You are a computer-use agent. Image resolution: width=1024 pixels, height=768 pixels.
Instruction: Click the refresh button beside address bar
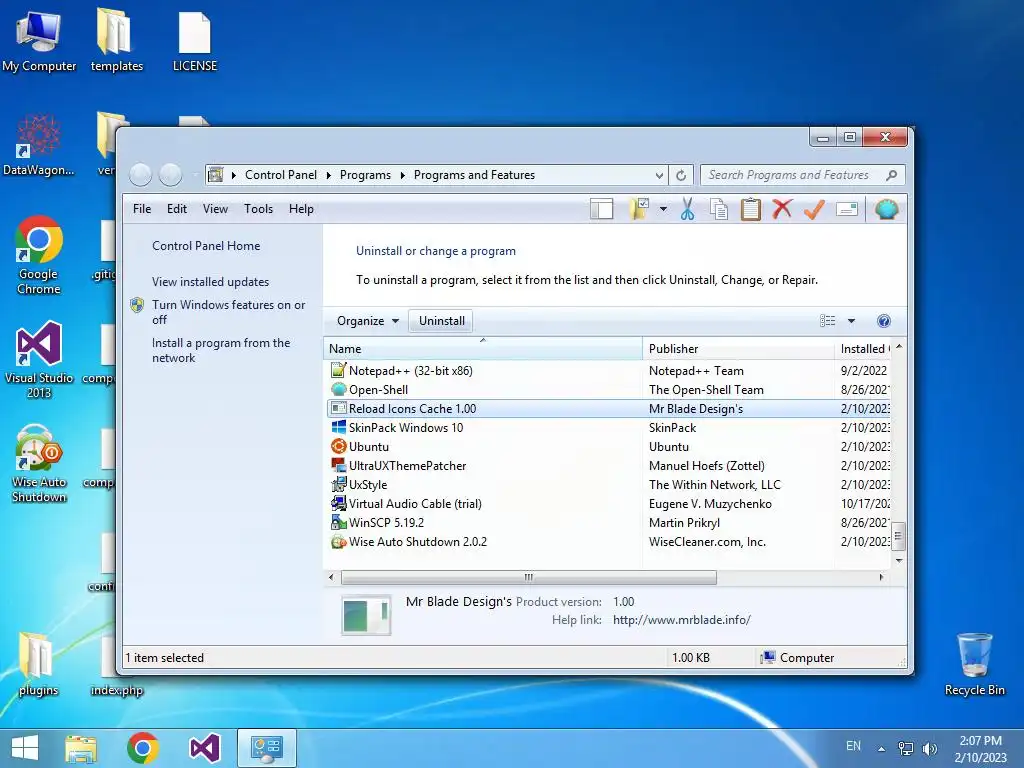(x=680, y=175)
